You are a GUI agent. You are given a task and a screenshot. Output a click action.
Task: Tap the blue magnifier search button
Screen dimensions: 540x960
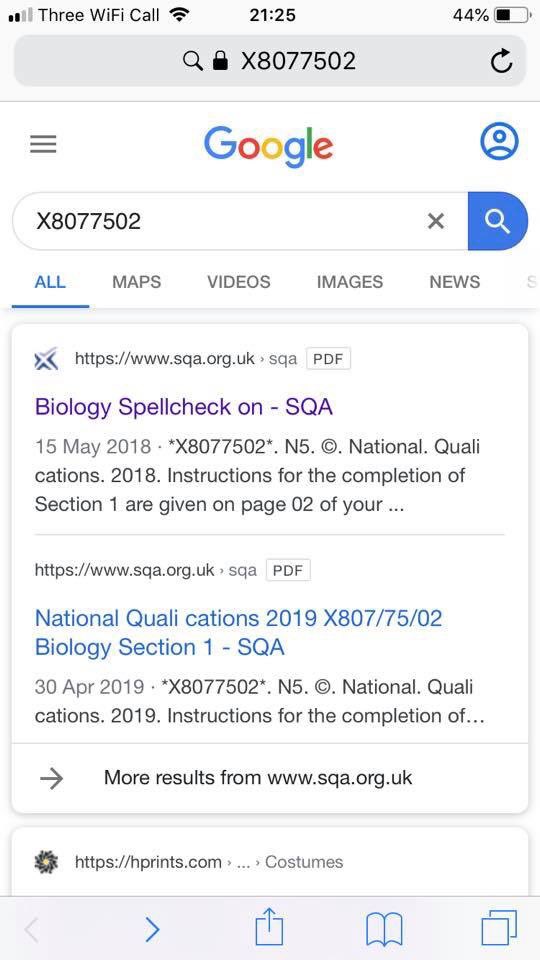(498, 221)
